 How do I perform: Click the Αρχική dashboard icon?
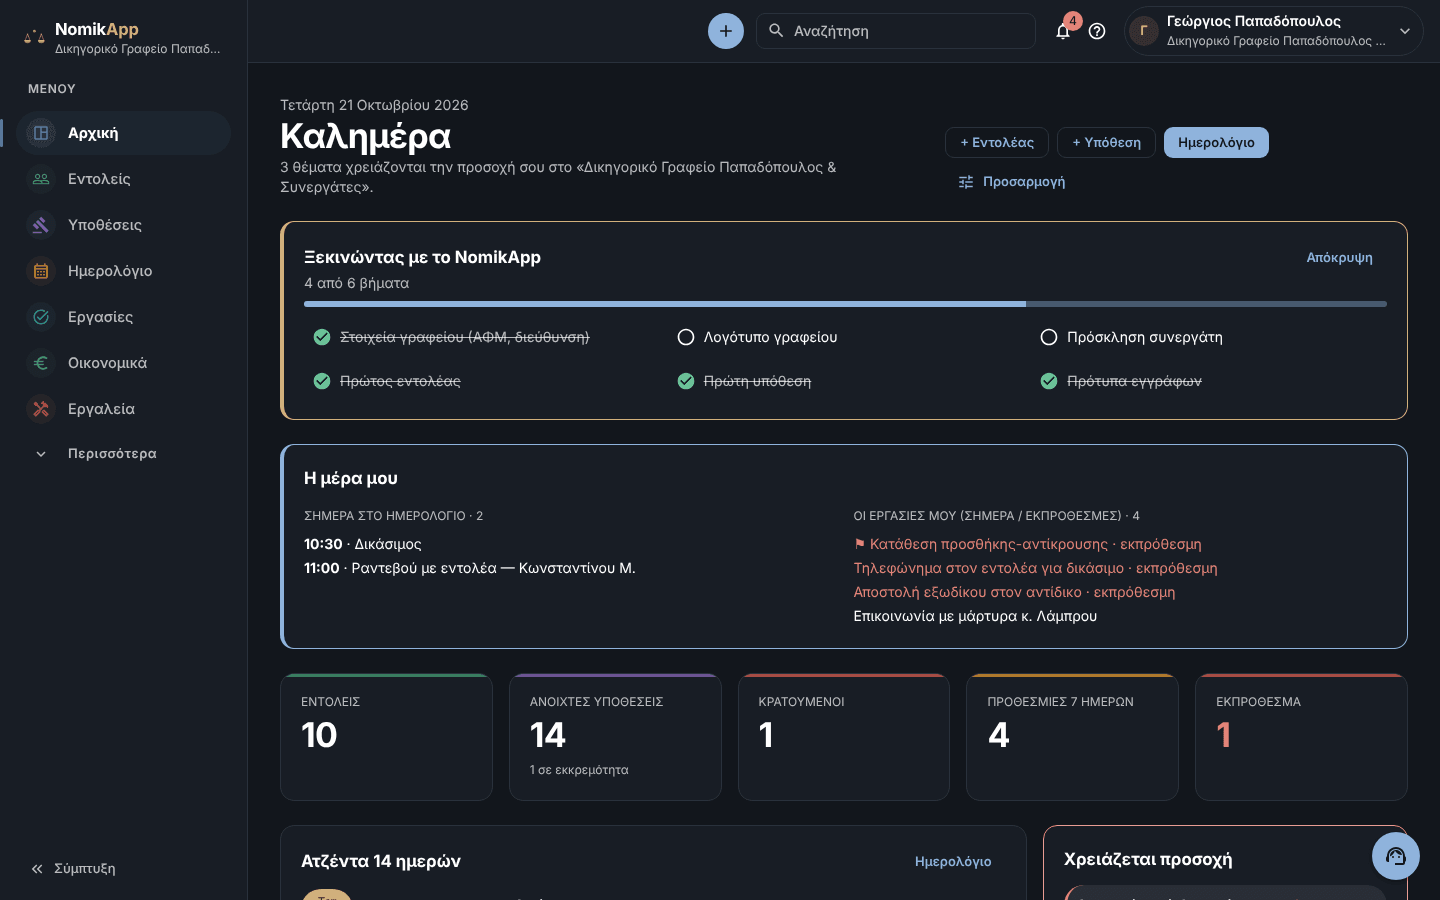click(41, 133)
